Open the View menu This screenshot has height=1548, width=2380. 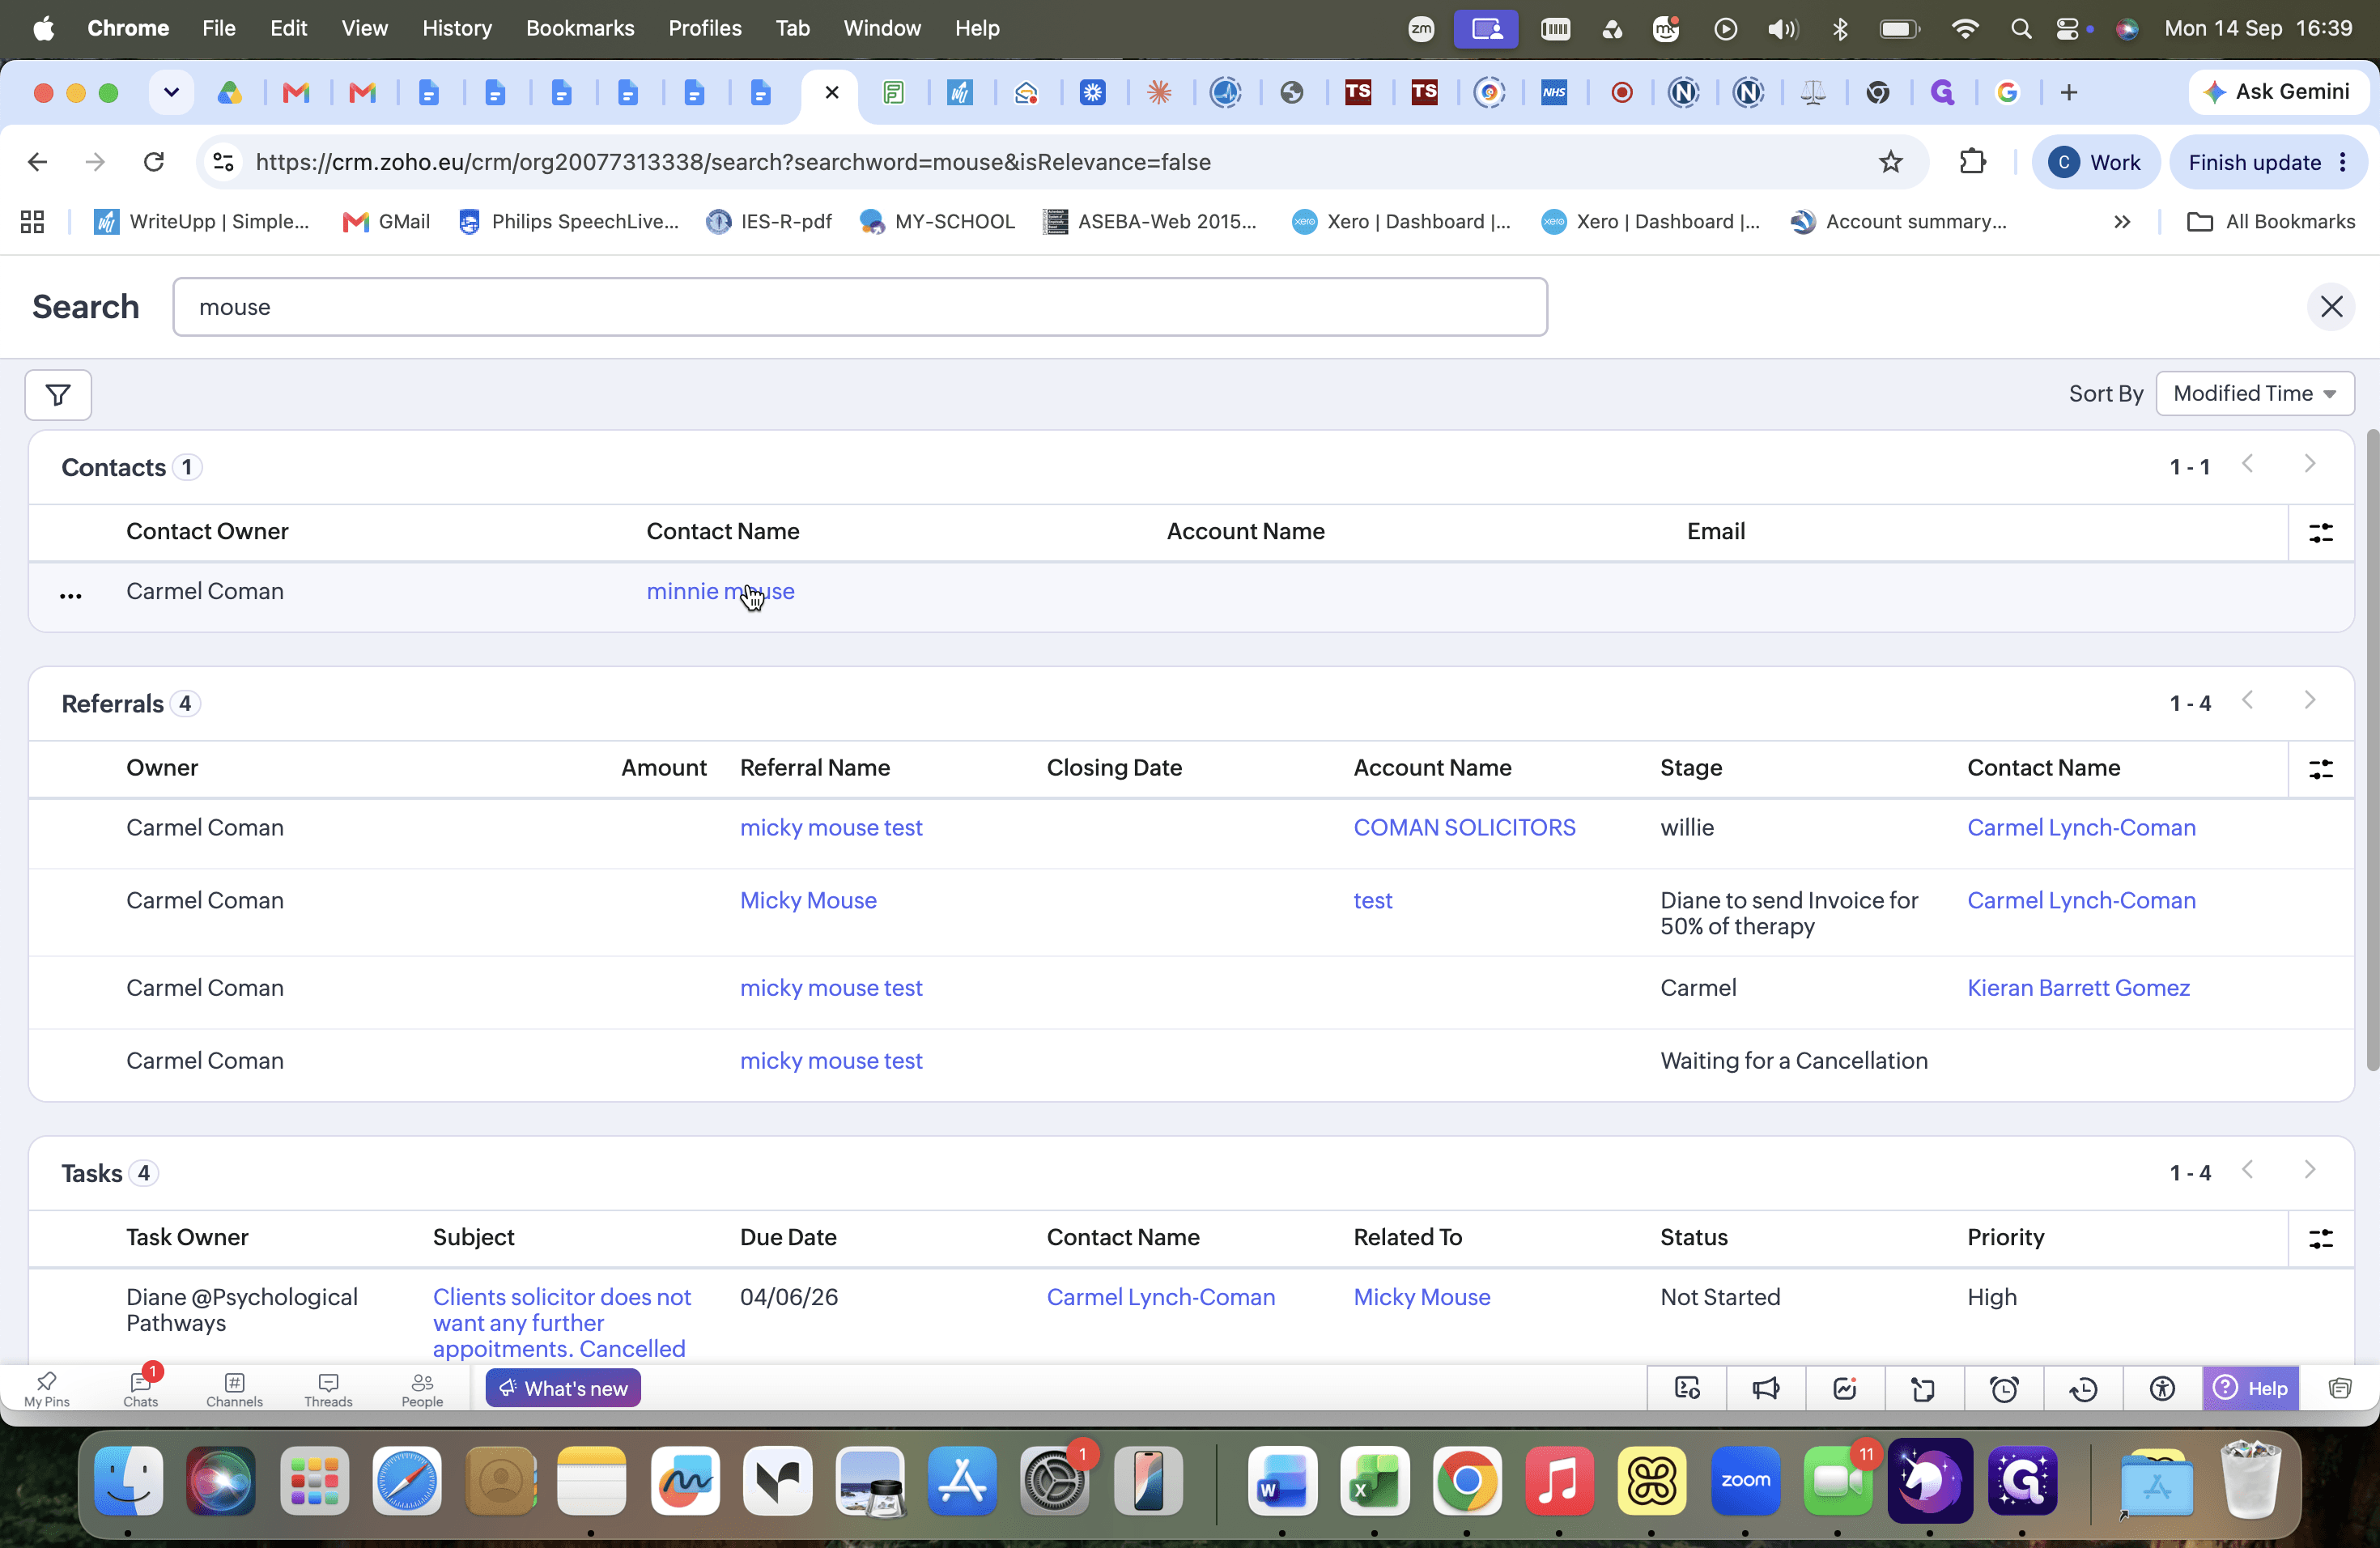(364, 28)
